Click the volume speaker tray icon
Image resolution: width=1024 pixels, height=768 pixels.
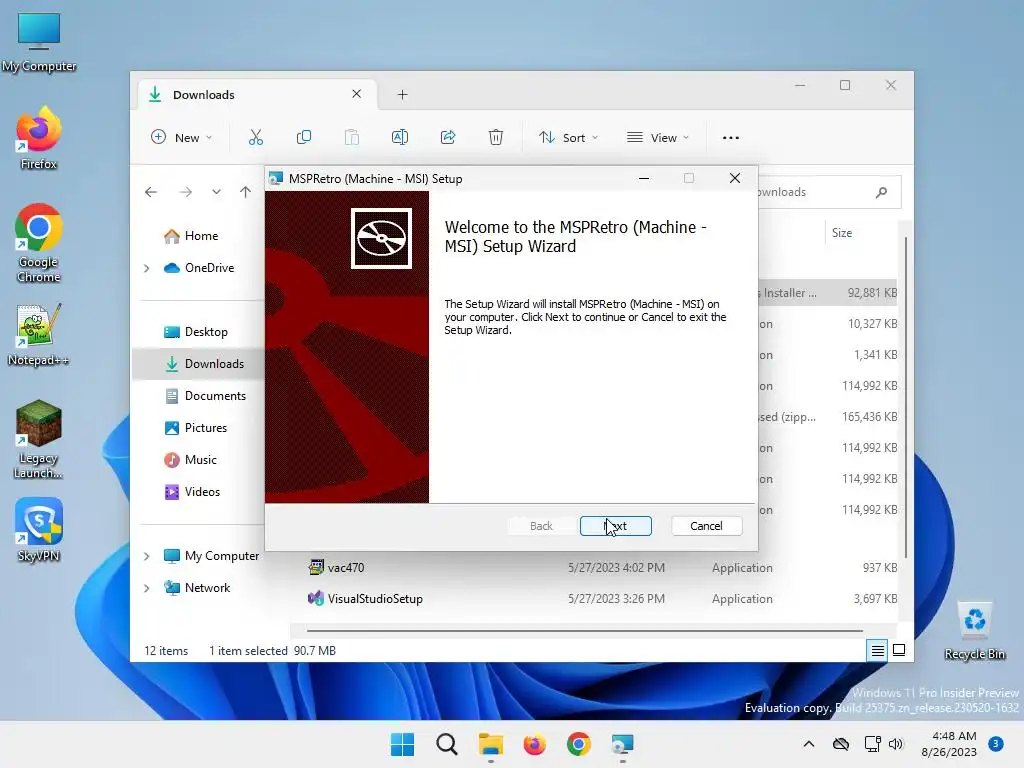tap(896, 744)
